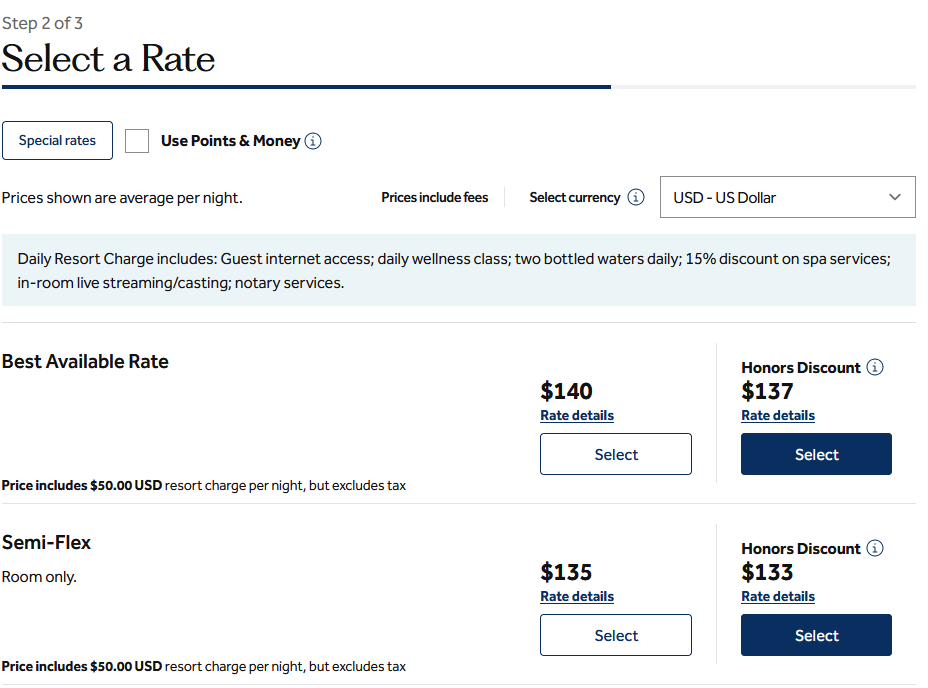View Rate details for $133 Honors rate
The width and height of the screenshot is (928, 688).
(778, 596)
